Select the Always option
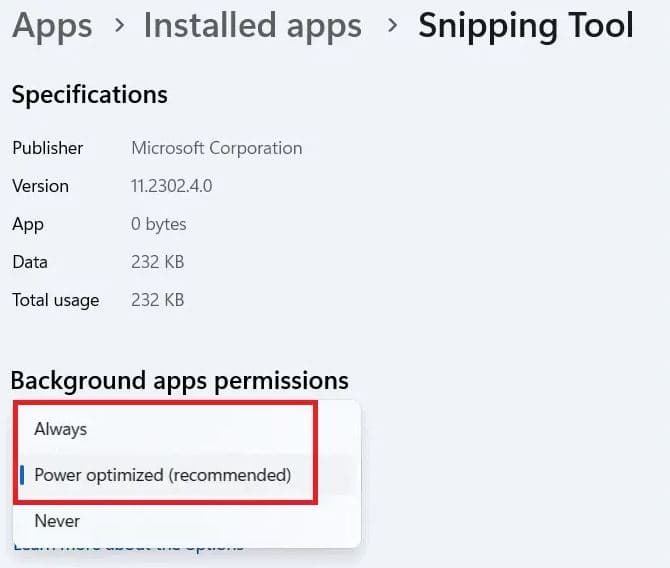 61,429
